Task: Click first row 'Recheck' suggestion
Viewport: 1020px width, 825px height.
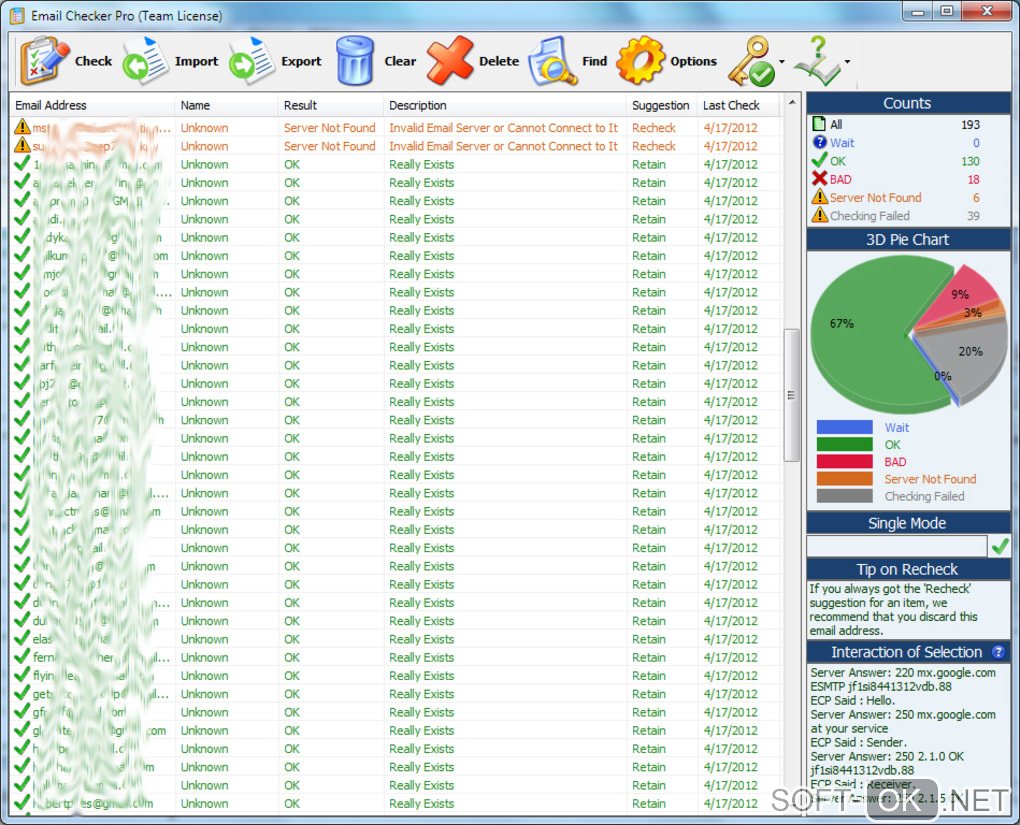Action: pyautogui.click(x=654, y=128)
